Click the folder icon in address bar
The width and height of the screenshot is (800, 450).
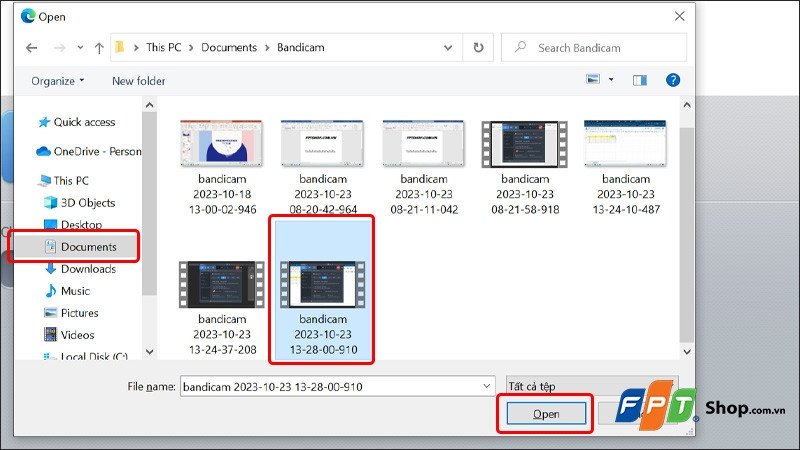[x=120, y=47]
